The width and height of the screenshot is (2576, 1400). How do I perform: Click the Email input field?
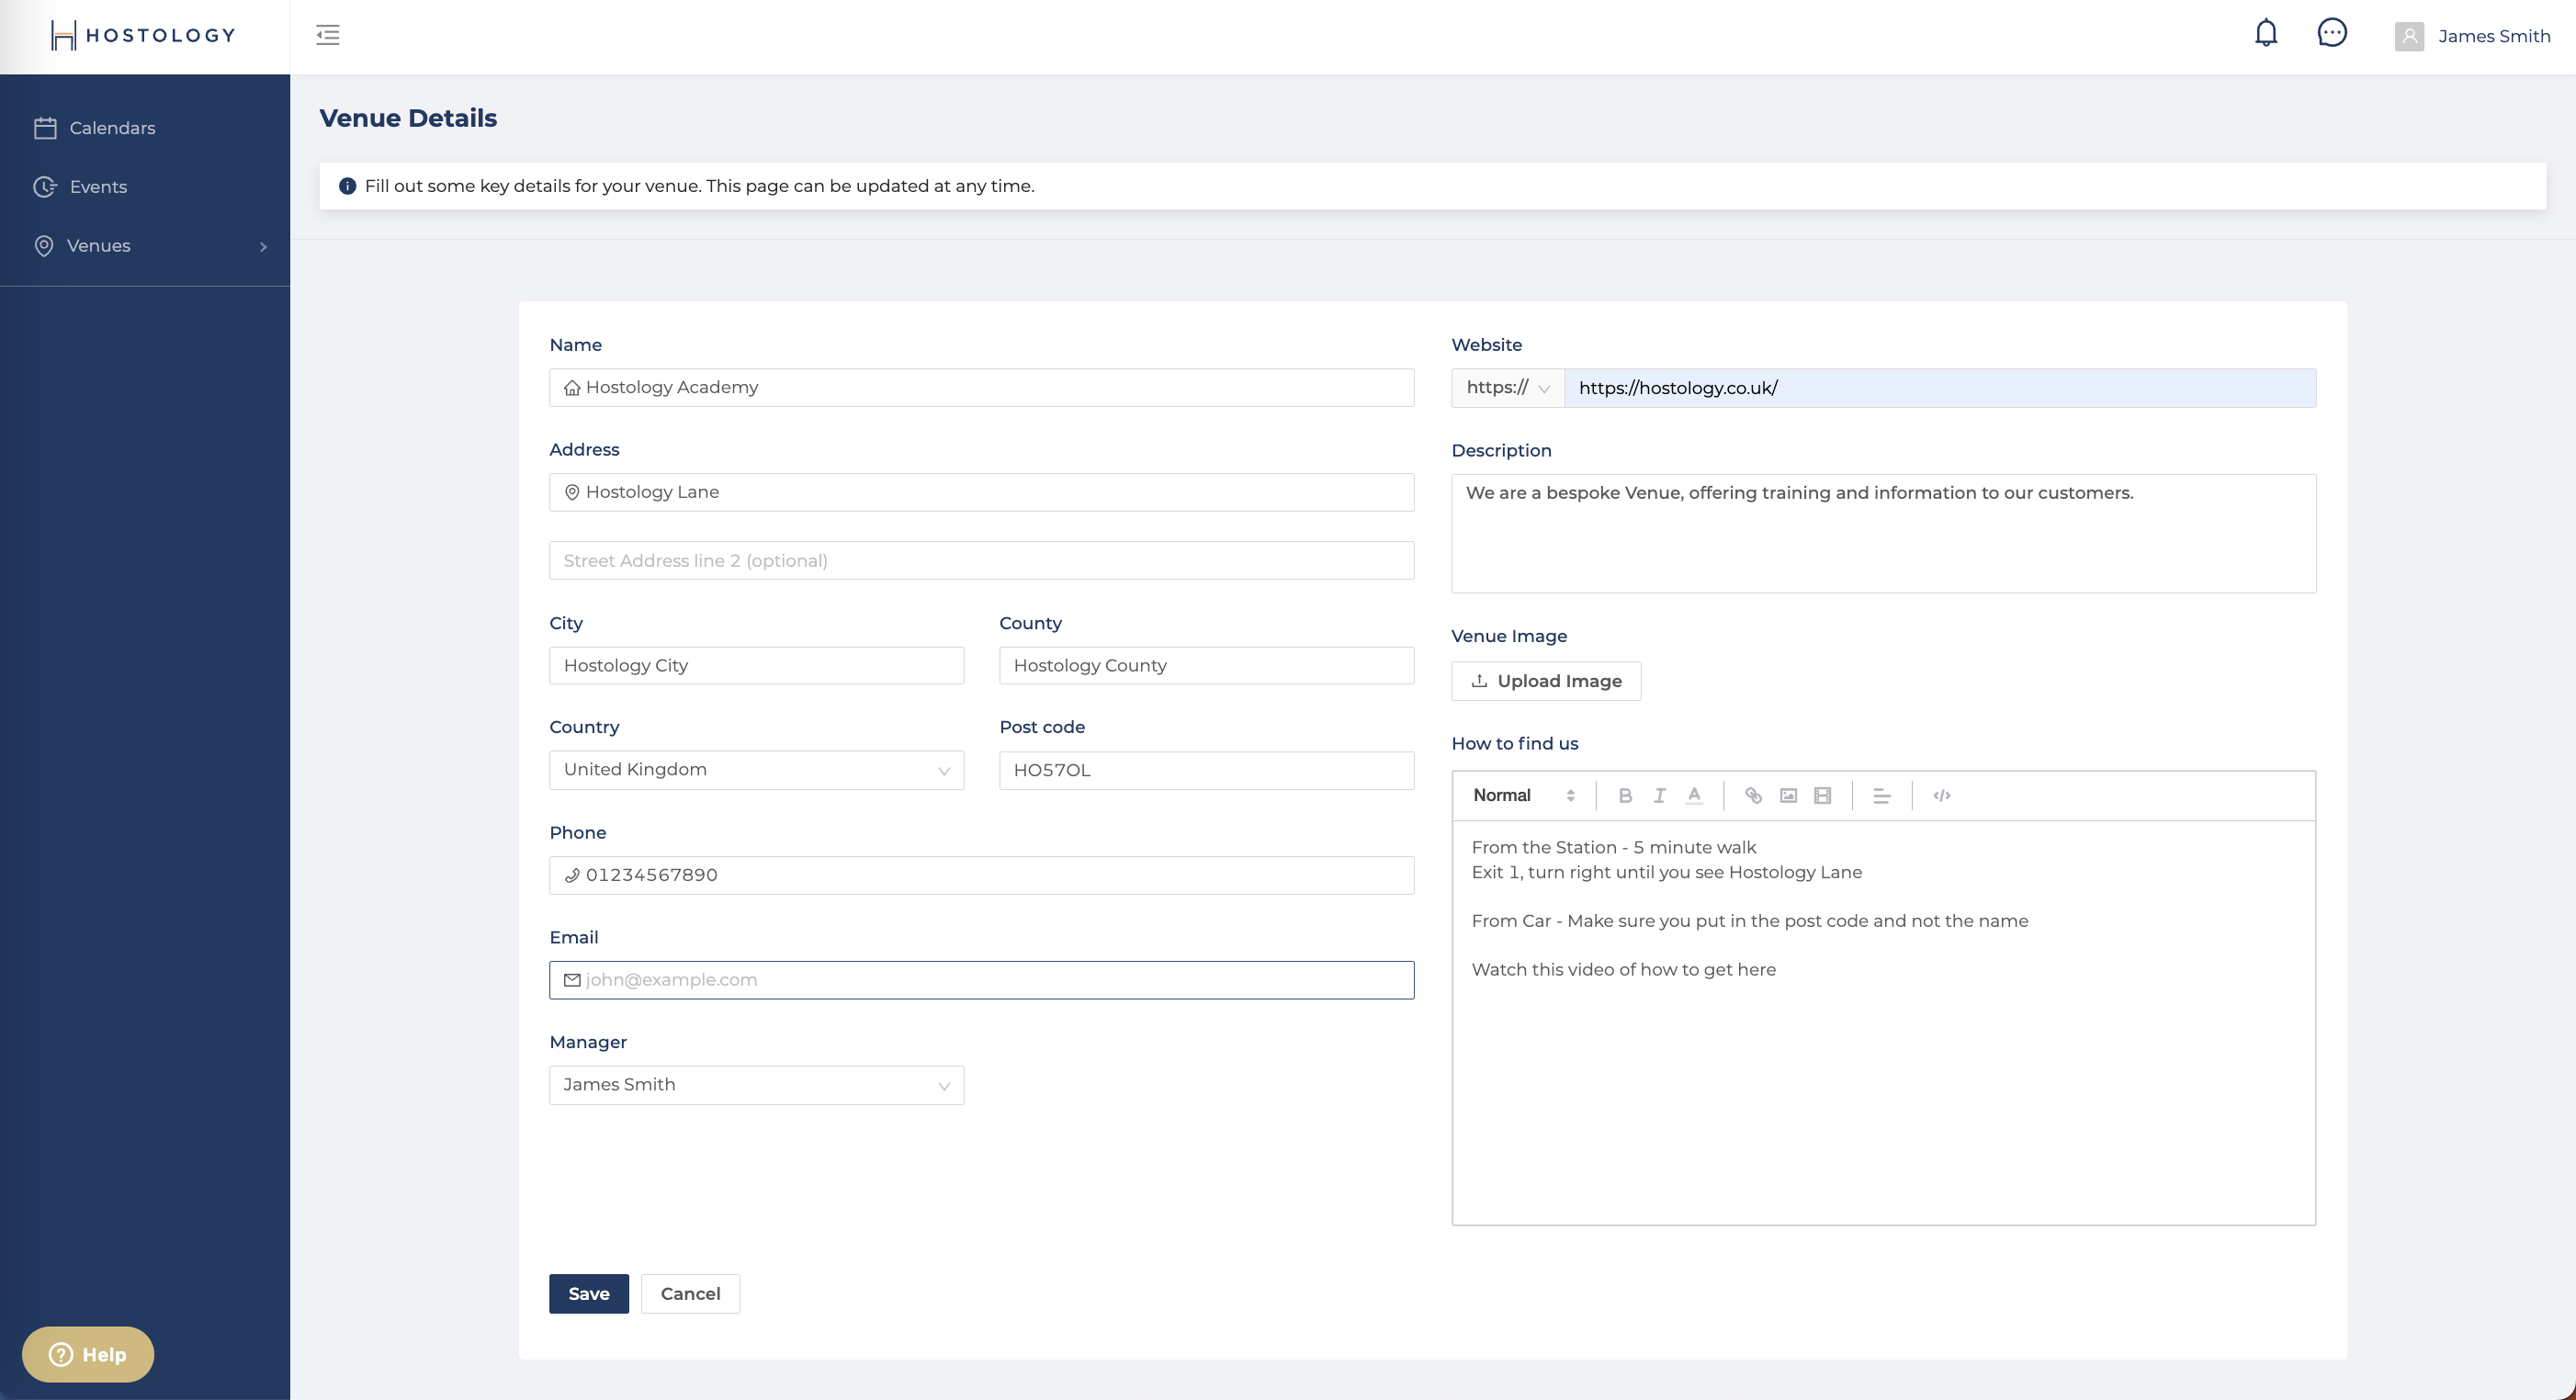pyautogui.click(x=981, y=980)
